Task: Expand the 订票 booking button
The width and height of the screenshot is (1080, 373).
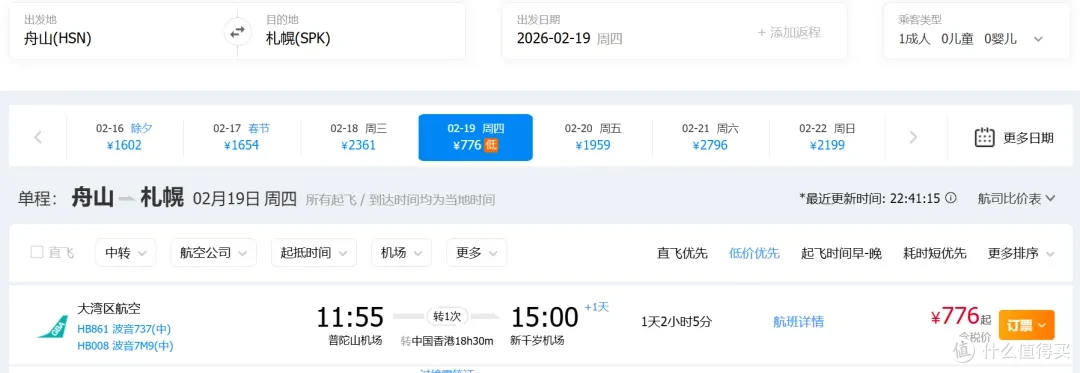Action: [1026, 324]
